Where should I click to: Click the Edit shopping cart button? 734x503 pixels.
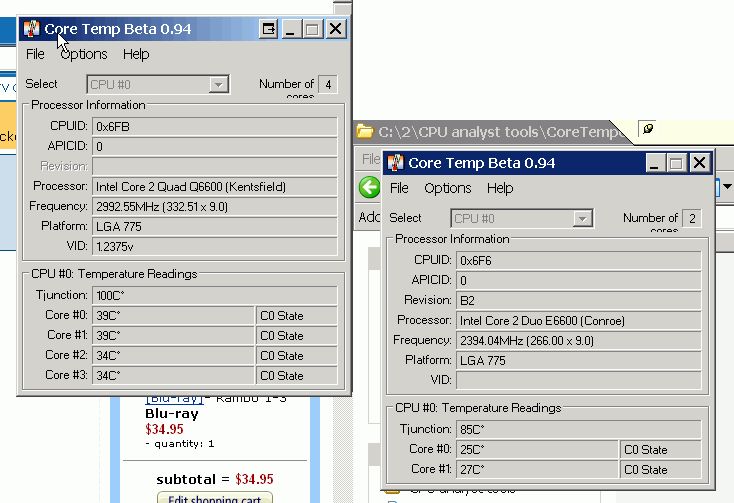215,498
